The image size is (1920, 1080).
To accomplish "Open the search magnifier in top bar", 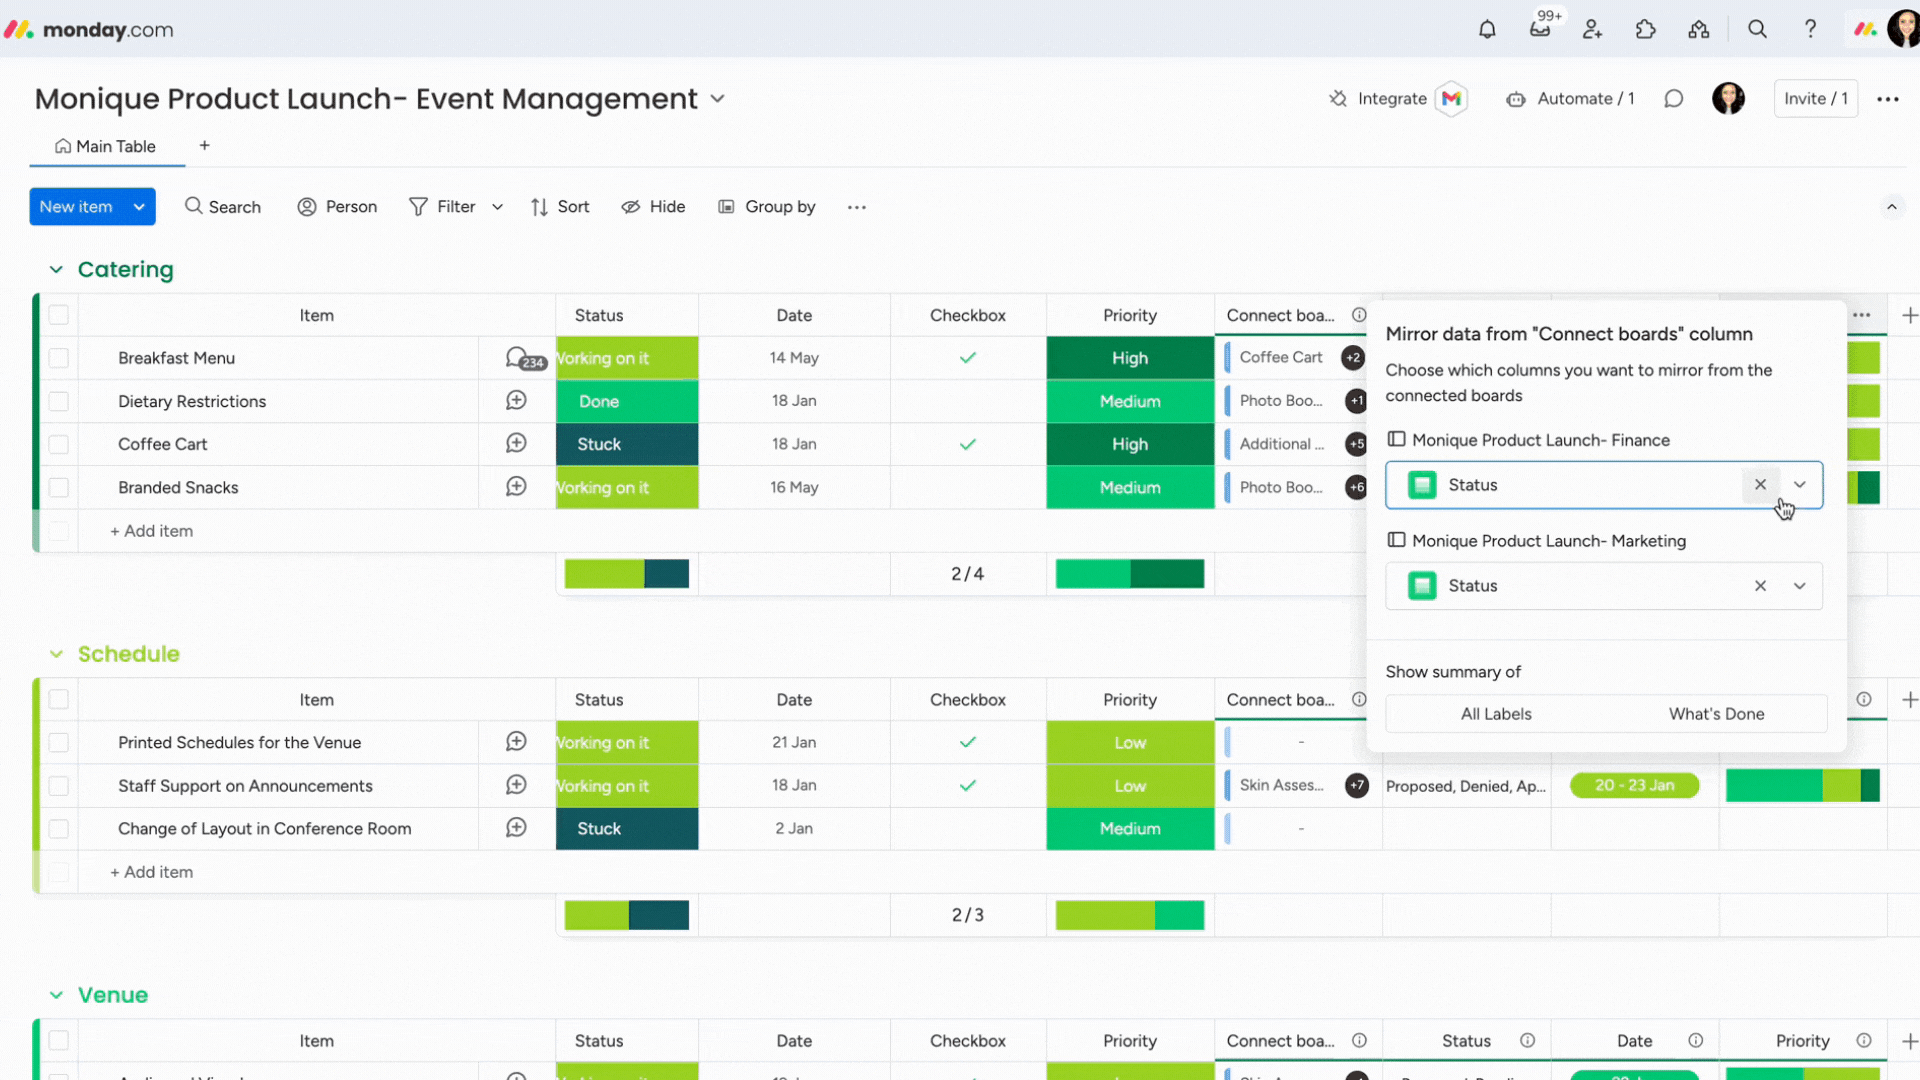I will click(x=1757, y=29).
